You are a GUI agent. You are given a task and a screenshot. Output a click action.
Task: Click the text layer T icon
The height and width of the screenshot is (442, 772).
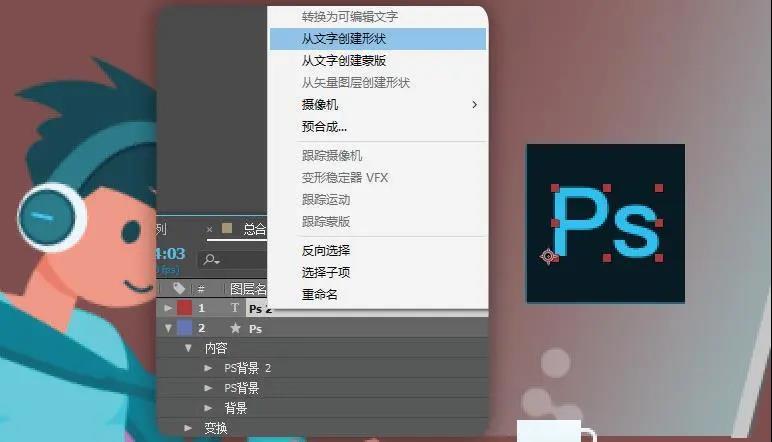235,308
